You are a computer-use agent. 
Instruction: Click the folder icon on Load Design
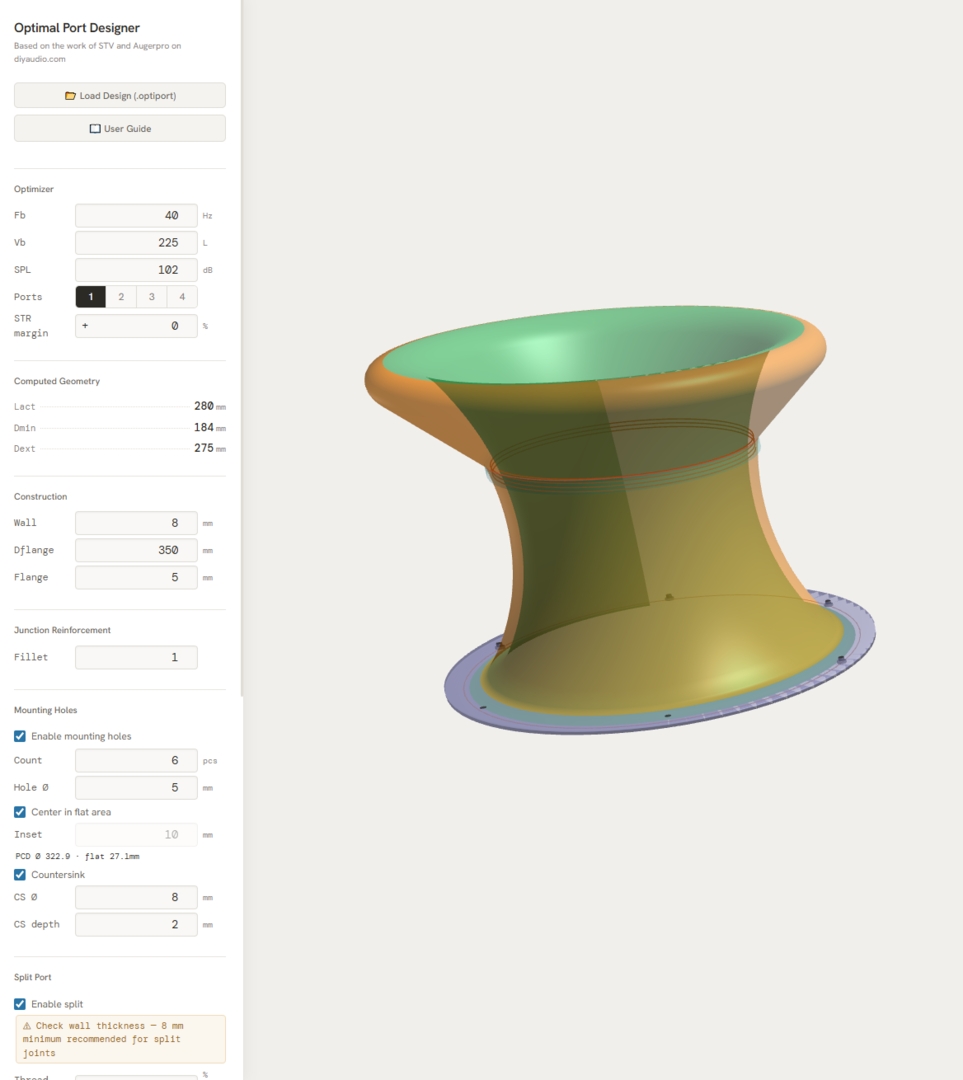(70, 96)
